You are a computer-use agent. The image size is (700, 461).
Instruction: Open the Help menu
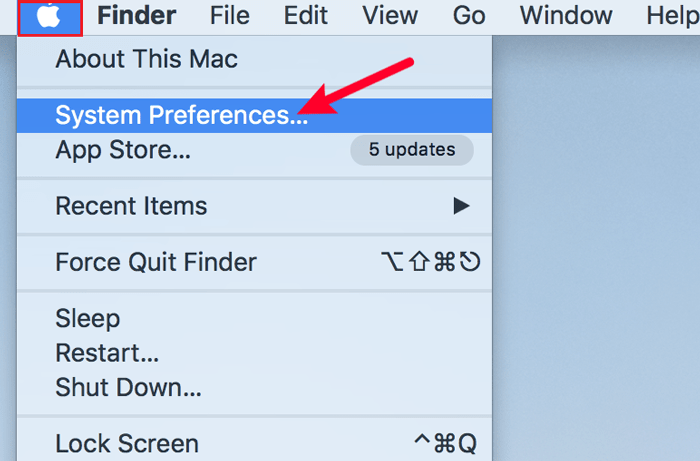(x=673, y=16)
